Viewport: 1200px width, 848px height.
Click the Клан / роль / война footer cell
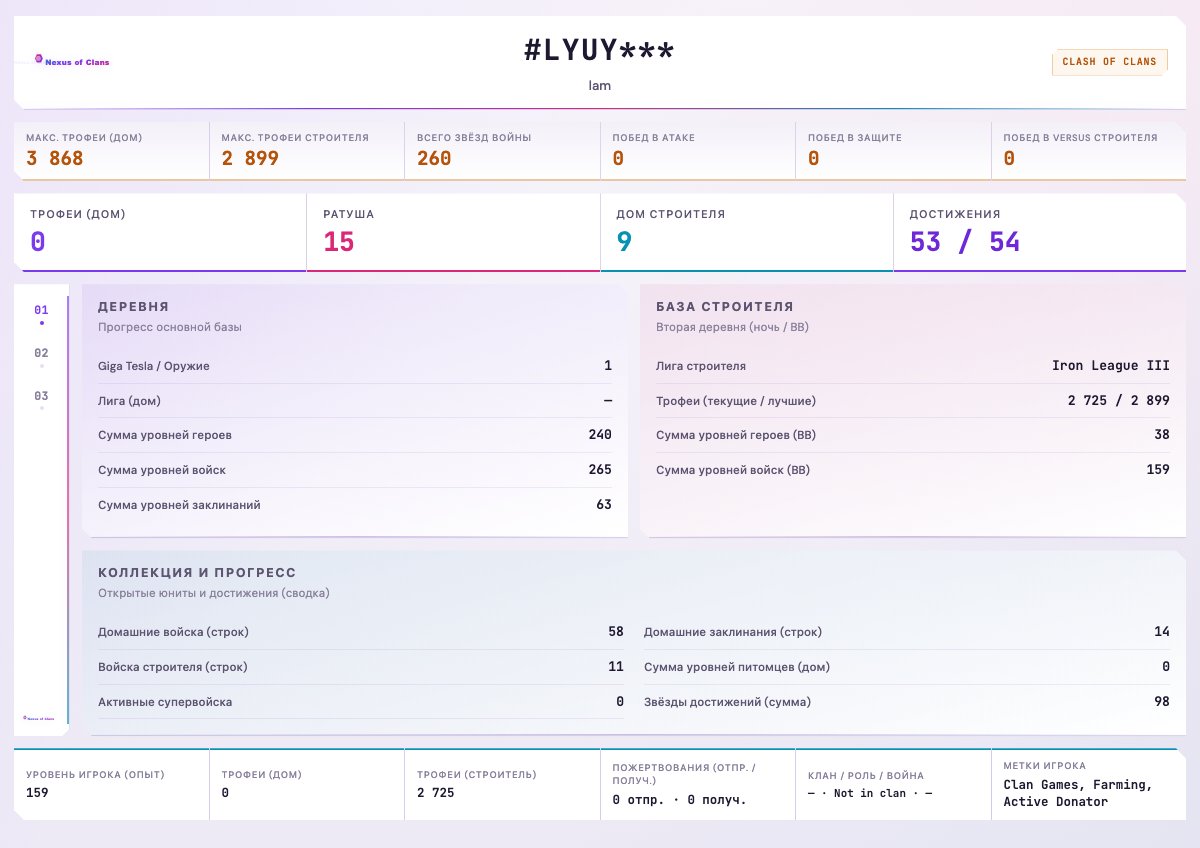tap(893, 785)
